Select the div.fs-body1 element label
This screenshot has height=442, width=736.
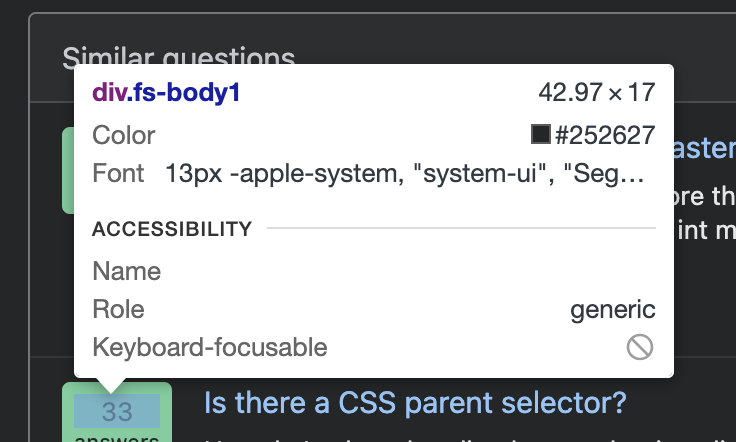coord(166,92)
